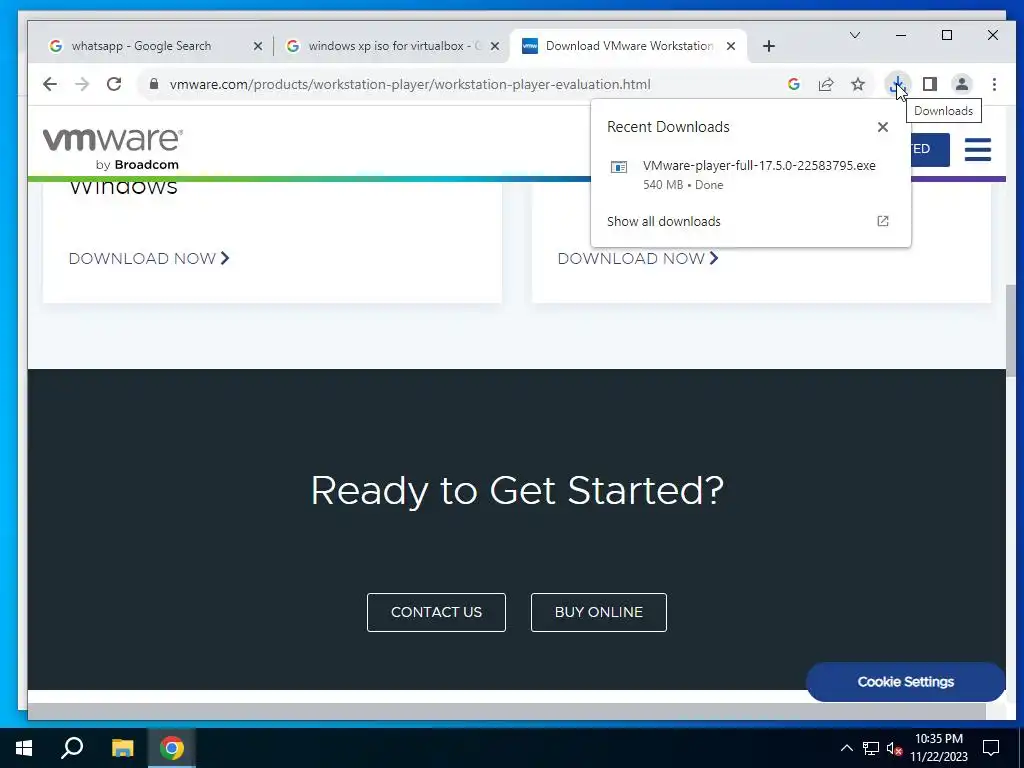This screenshot has width=1024, height=768.
Task: Minimize the Chrome window
Action: [901, 35]
